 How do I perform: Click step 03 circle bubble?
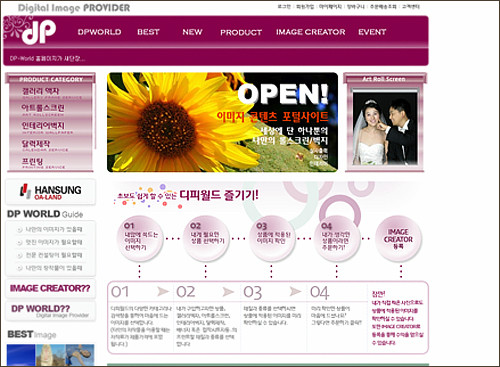click(x=272, y=239)
